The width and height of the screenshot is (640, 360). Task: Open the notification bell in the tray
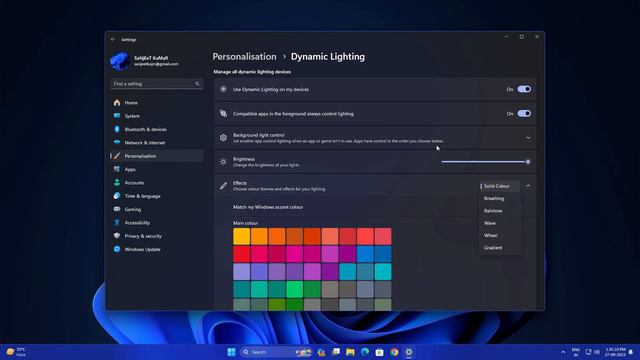click(631, 352)
